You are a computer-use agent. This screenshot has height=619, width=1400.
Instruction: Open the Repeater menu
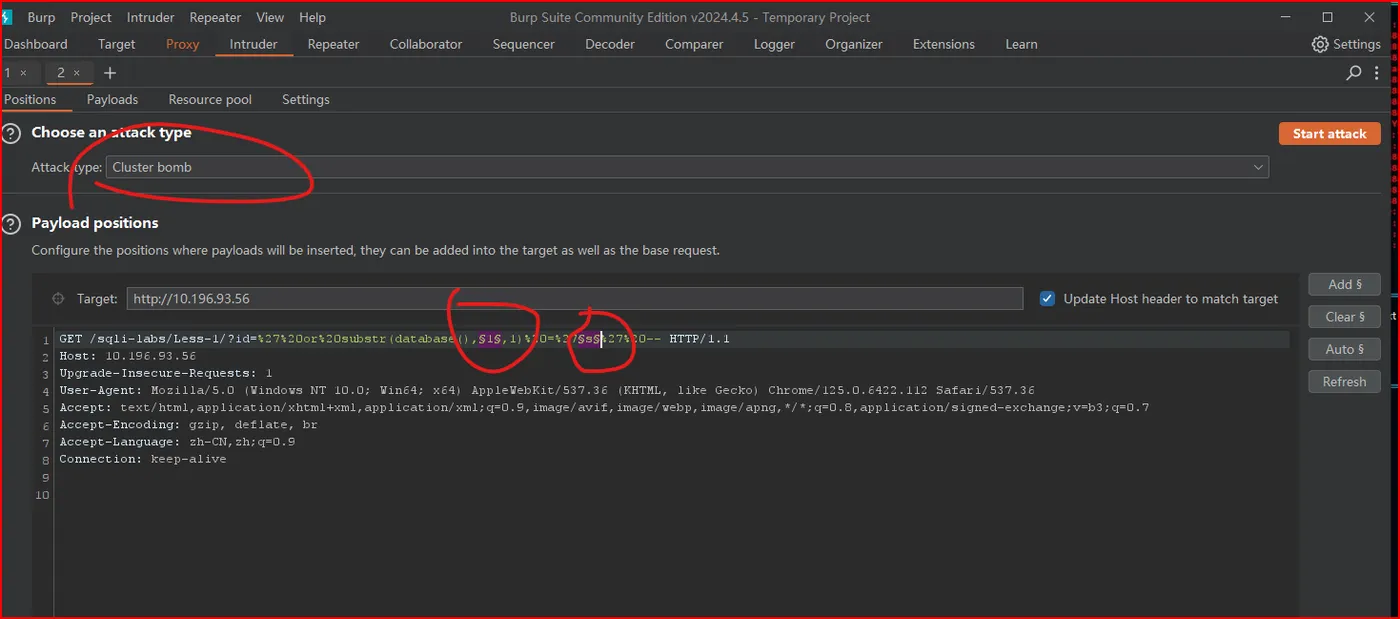pyautogui.click(x=215, y=17)
